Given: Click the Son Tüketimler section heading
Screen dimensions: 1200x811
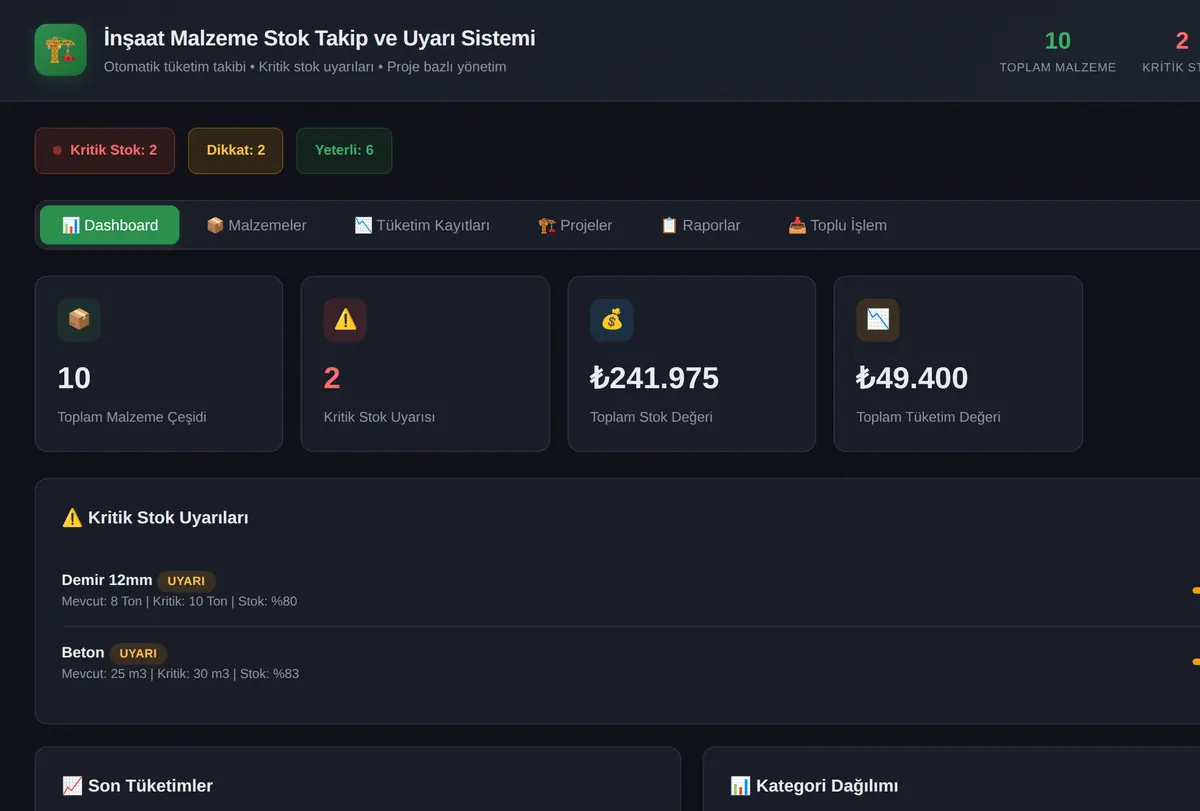Looking at the screenshot, I should [x=137, y=786].
